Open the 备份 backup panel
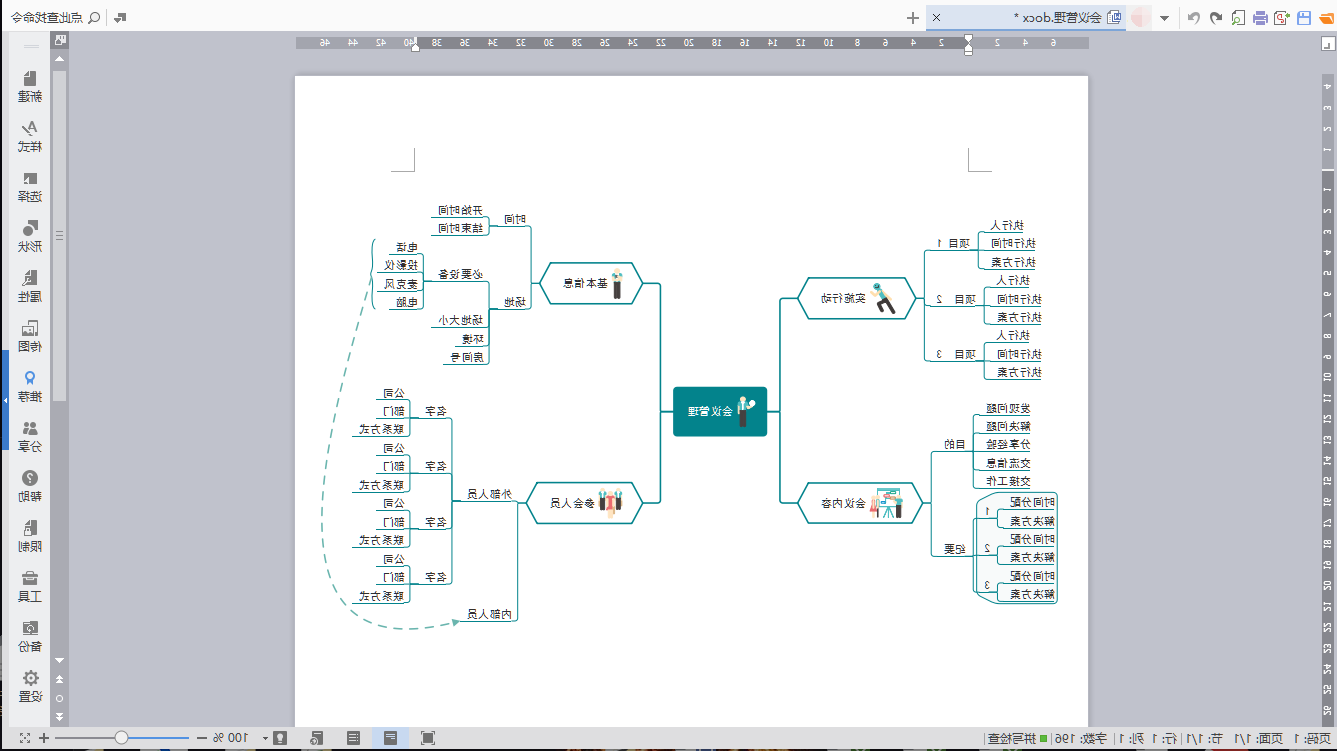The width and height of the screenshot is (1337, 751). click(31, 637)
